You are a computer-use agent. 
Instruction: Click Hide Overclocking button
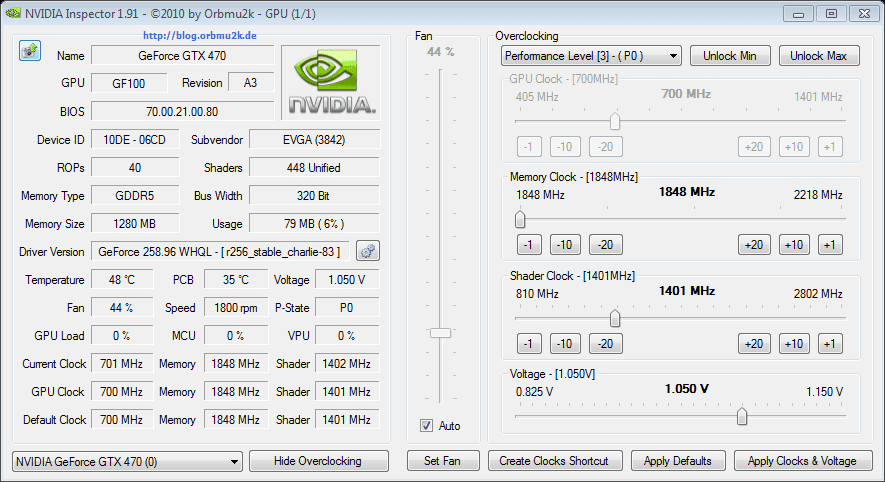pyautogui.click(x=318, y=461)
